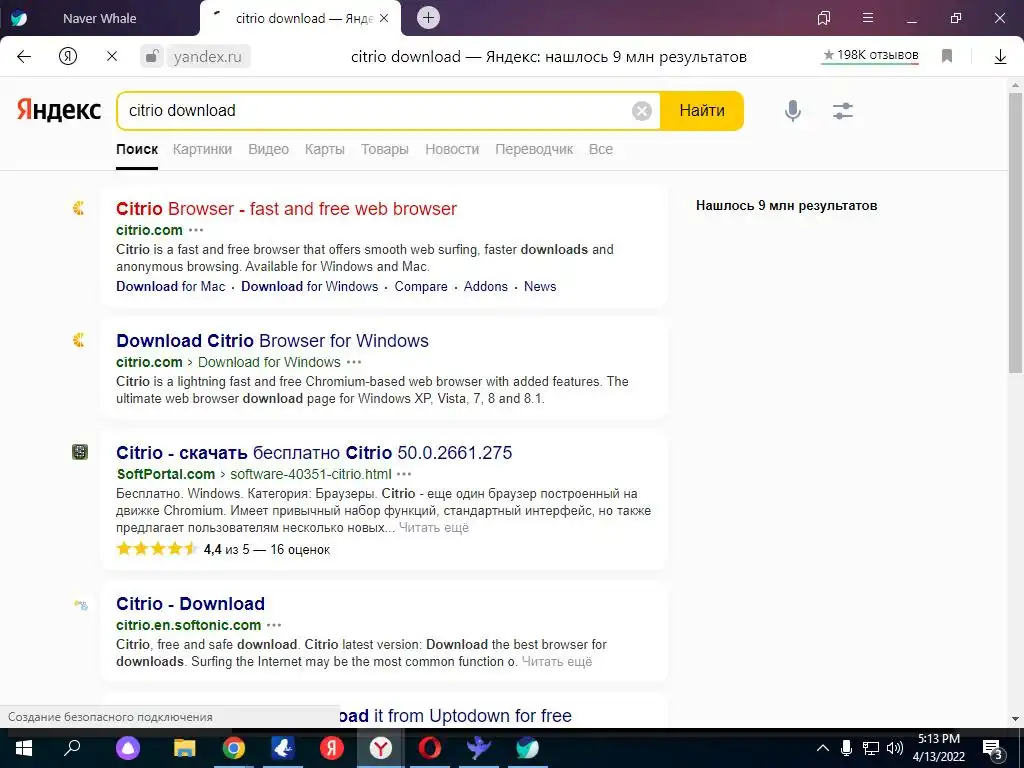The height and width of the screenshot is (768, 1024).
Task: Open the Compare sitelink
Action: click(x=421, y=286)
